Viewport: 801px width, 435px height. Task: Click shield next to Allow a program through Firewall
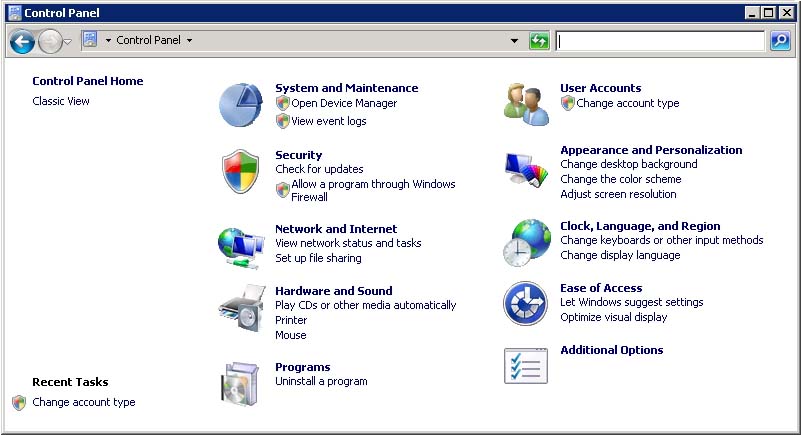coord(282,190)
